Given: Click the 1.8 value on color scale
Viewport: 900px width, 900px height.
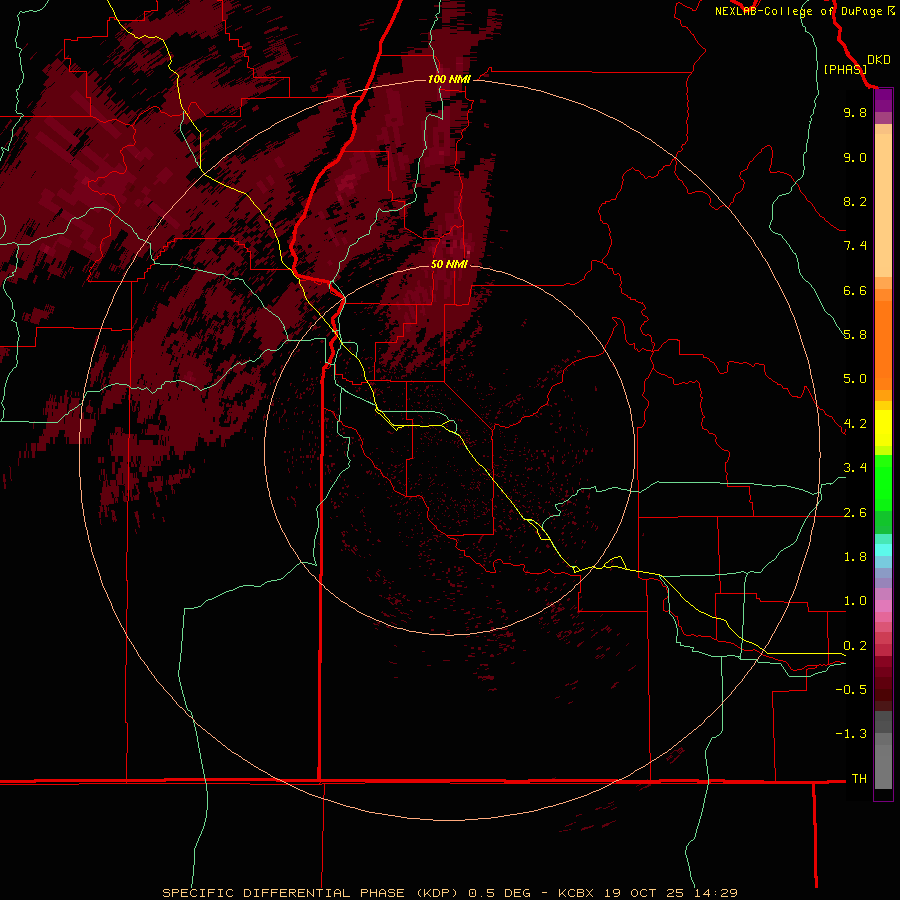Looking at the screenshot, I should 855,557.
